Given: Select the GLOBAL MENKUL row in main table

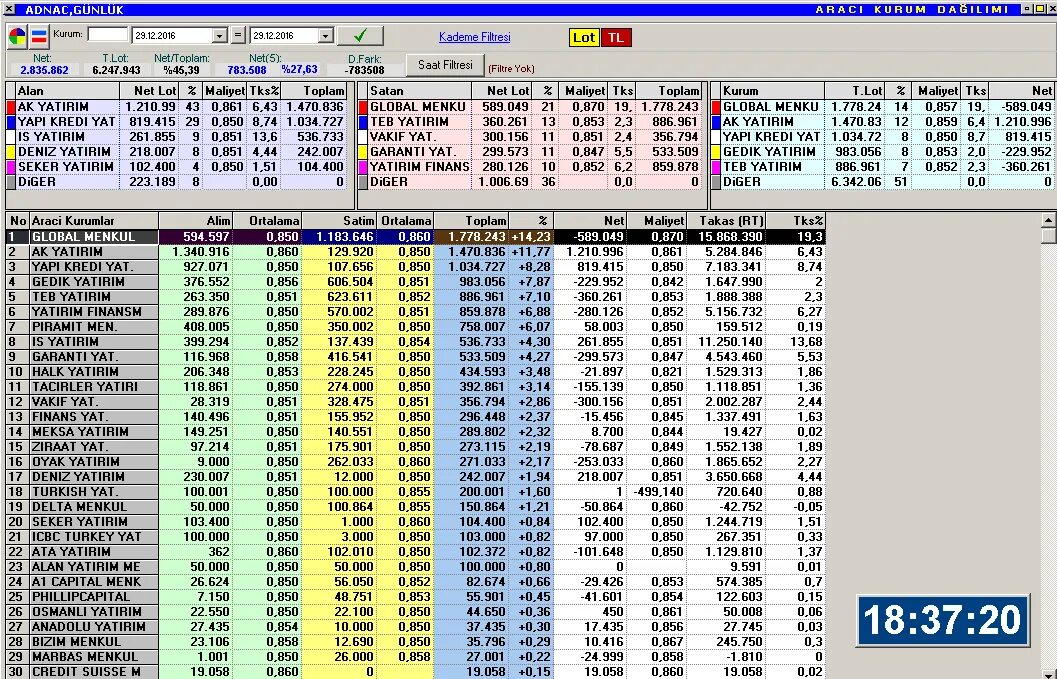Looking at the screenshot, I should 416,237.
